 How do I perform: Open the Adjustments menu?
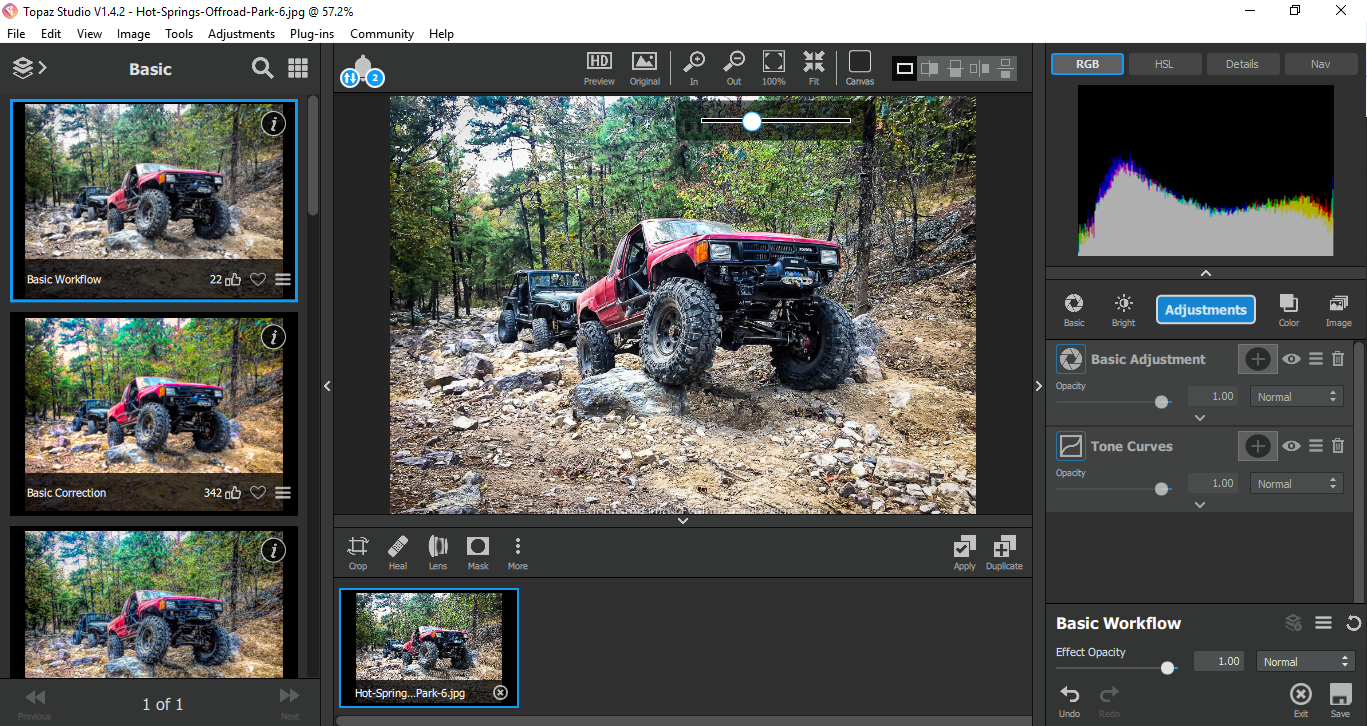(241, 33)
